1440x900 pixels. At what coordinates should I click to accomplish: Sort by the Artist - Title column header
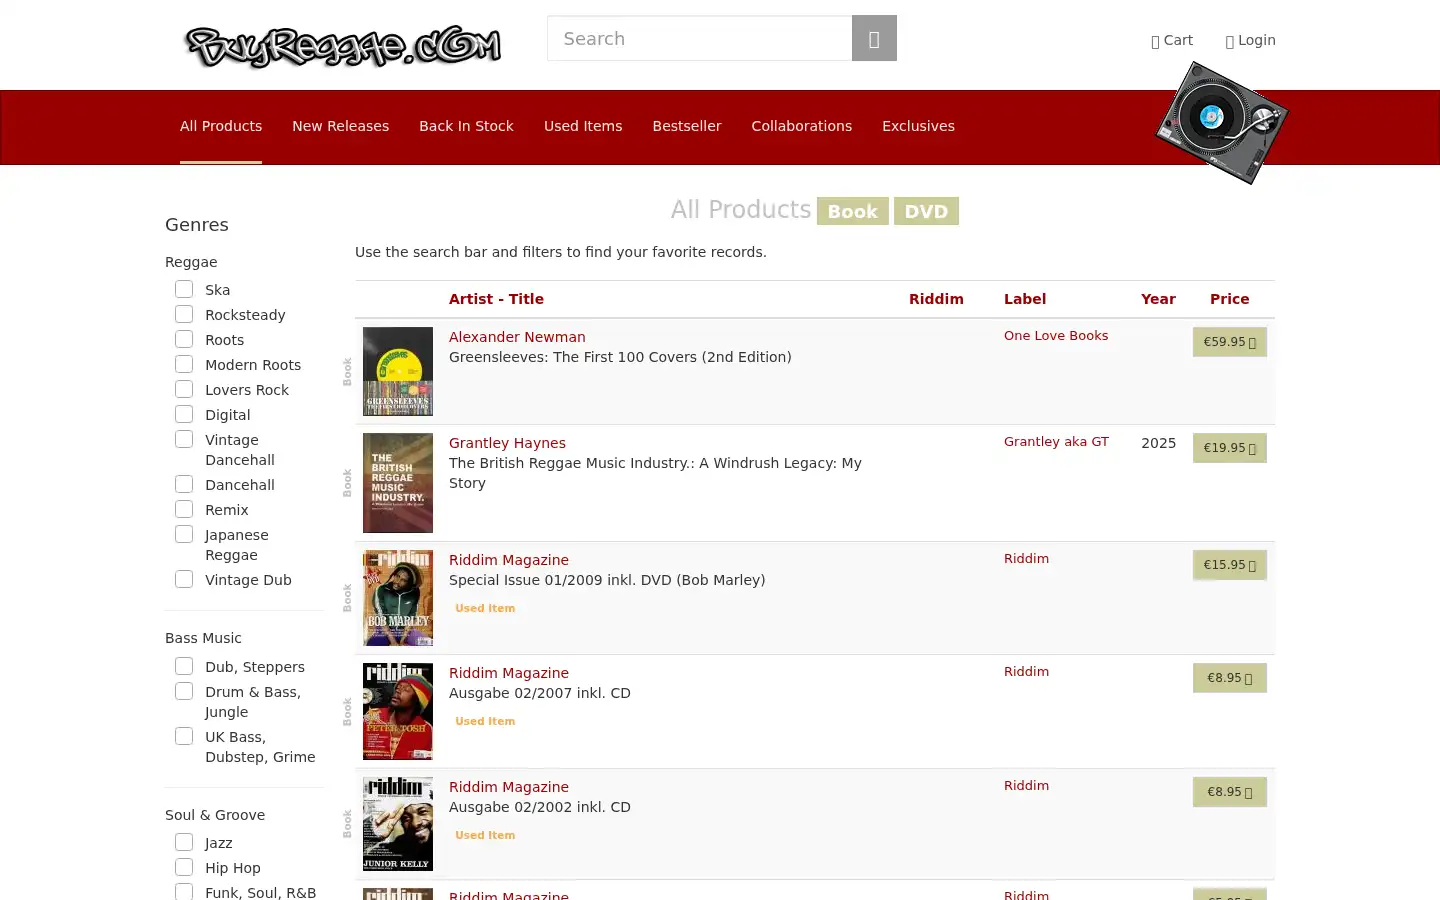click(496, 299)
